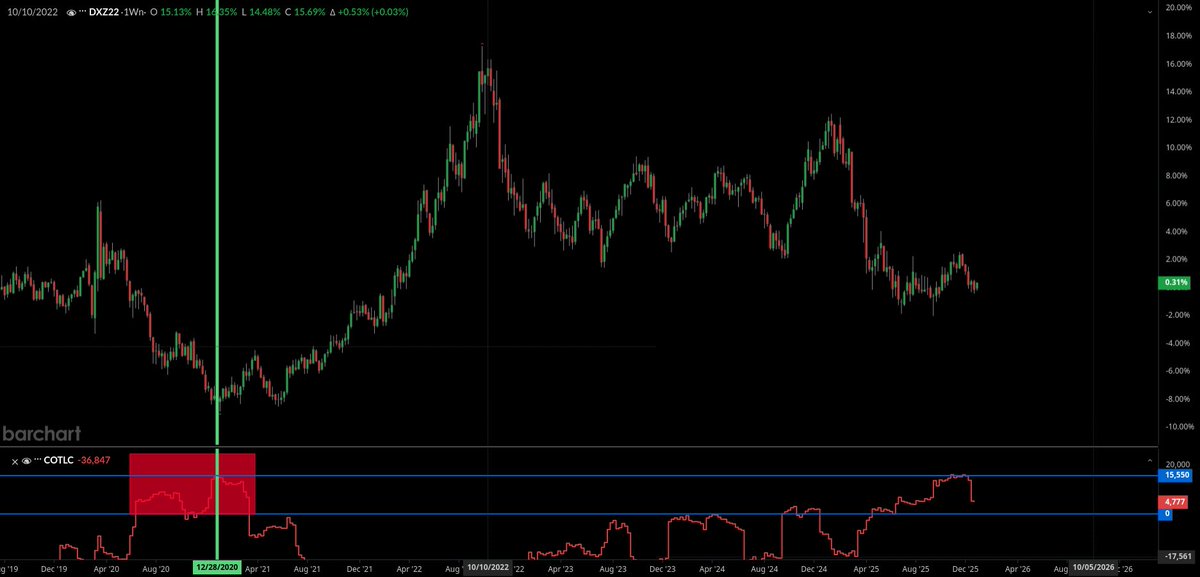Remove the COTLC study with the X
This screenshot has height=577, width=1200.
[14, 461]
